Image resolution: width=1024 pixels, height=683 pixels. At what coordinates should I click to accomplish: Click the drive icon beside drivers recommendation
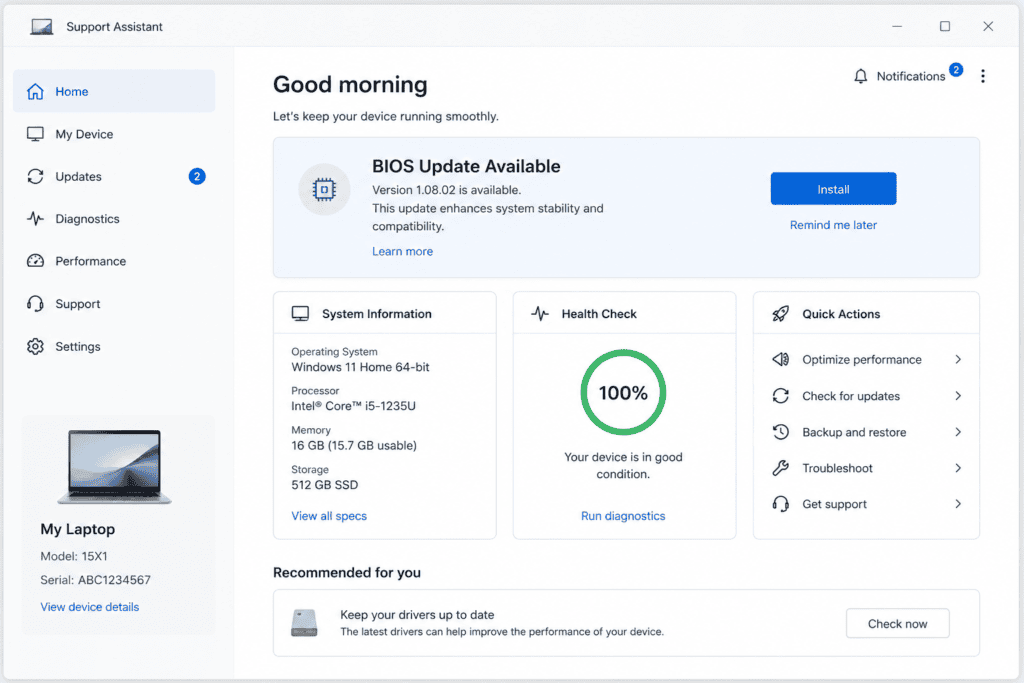coord(304,623)
